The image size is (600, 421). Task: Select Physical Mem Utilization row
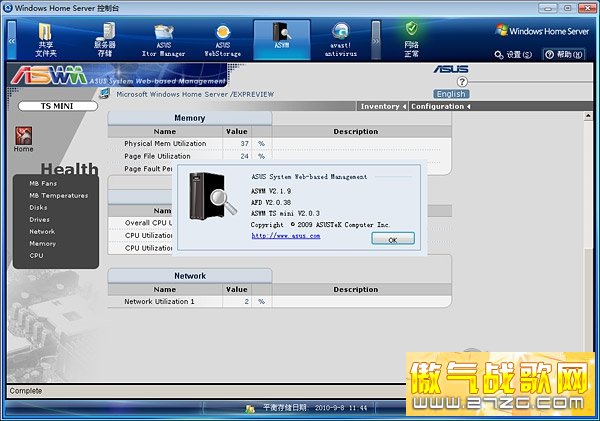[x=279, y=144]
